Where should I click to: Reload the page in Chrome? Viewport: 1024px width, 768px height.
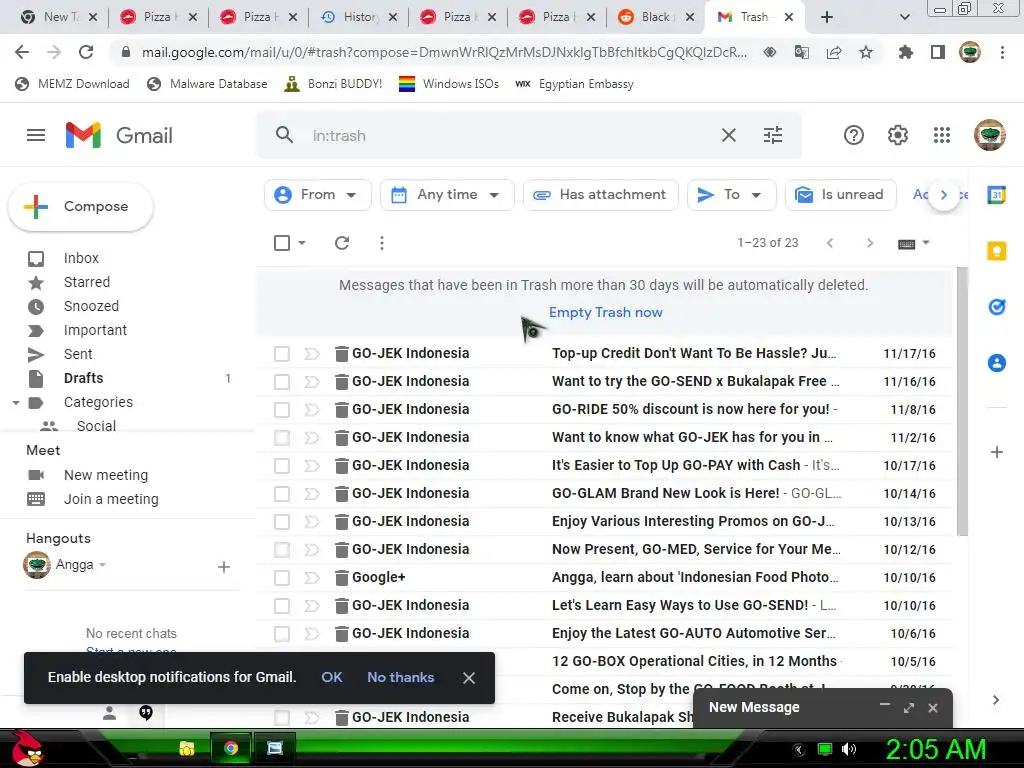click(x=86, y=52)
